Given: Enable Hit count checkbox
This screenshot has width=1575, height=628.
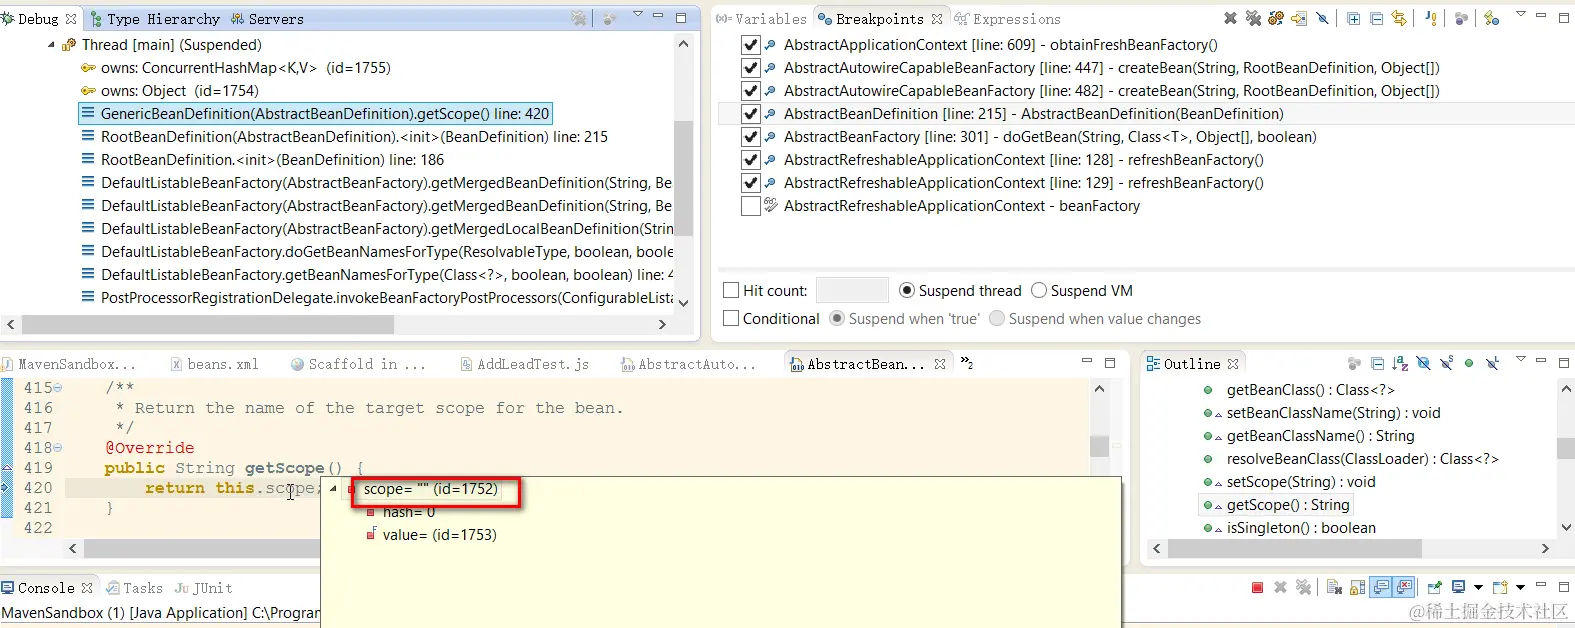Looking at the screenshot, I should pos(731,291).
